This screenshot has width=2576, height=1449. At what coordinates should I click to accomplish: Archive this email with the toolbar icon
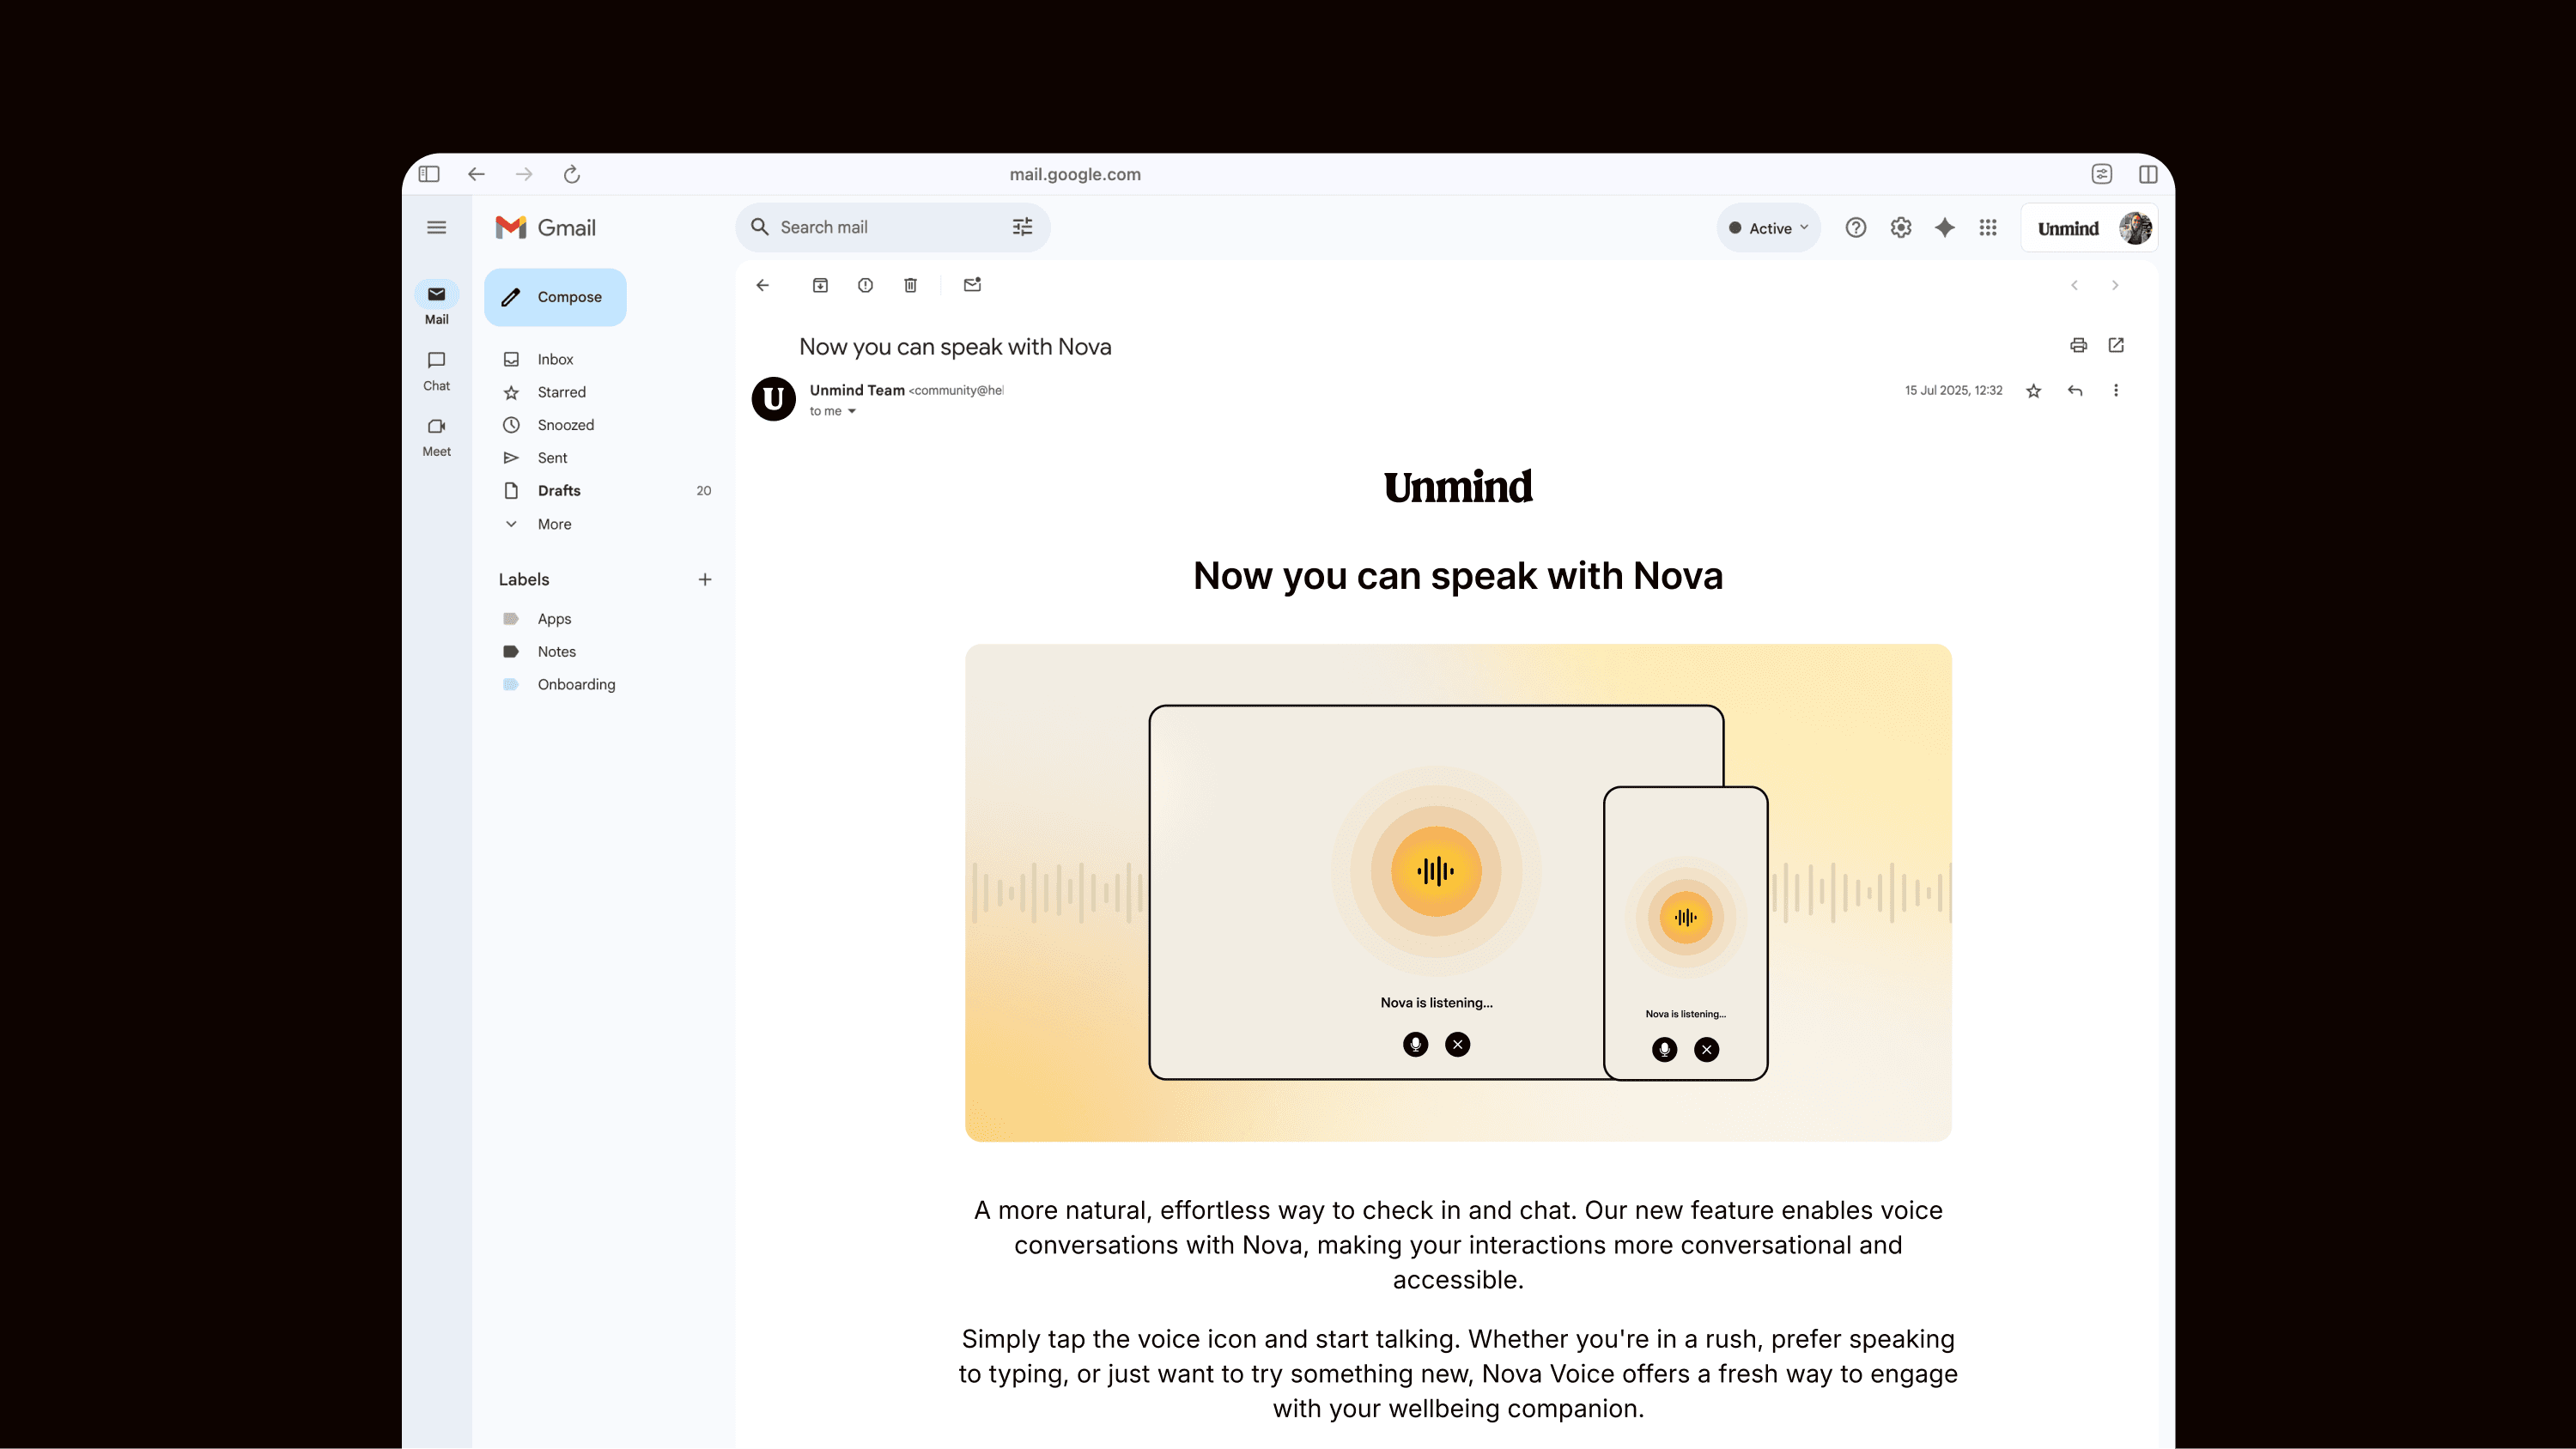pyautogui.click(x=820, y=285)
